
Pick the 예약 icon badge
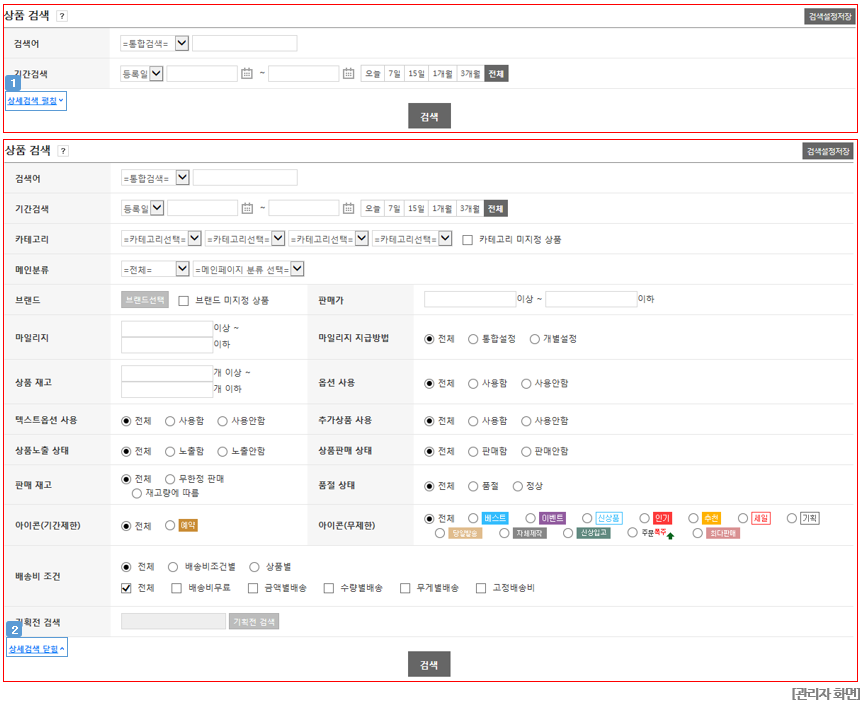coord(188,525)
